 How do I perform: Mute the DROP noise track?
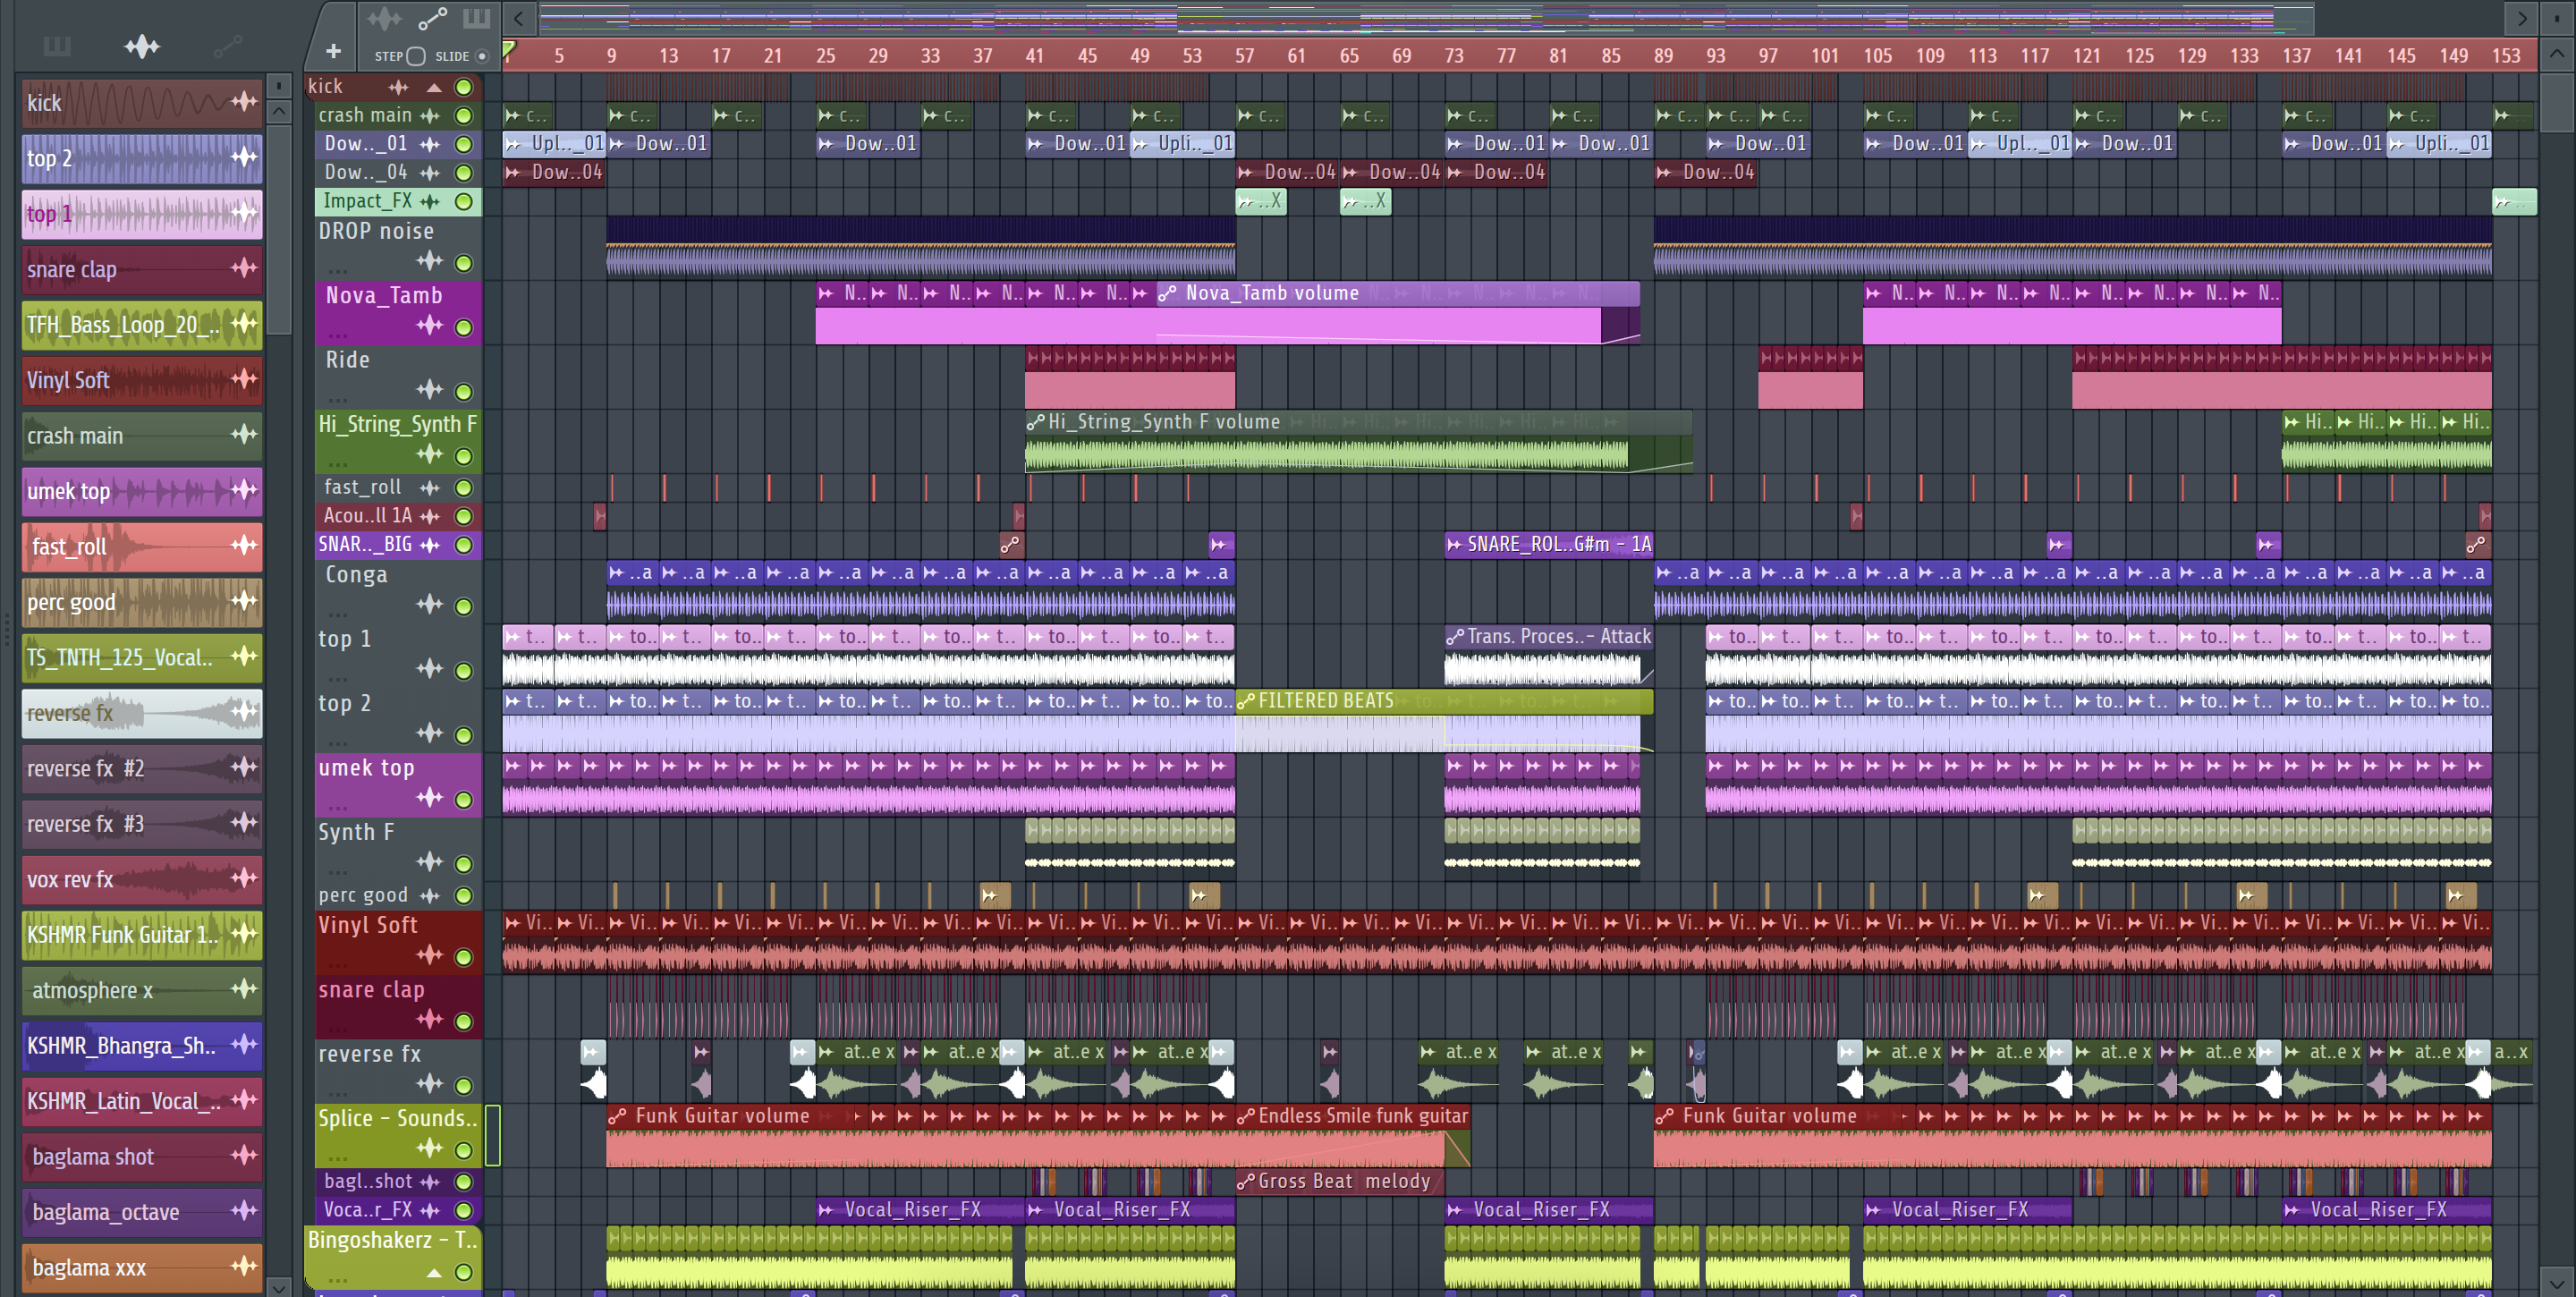pos(464,263)
